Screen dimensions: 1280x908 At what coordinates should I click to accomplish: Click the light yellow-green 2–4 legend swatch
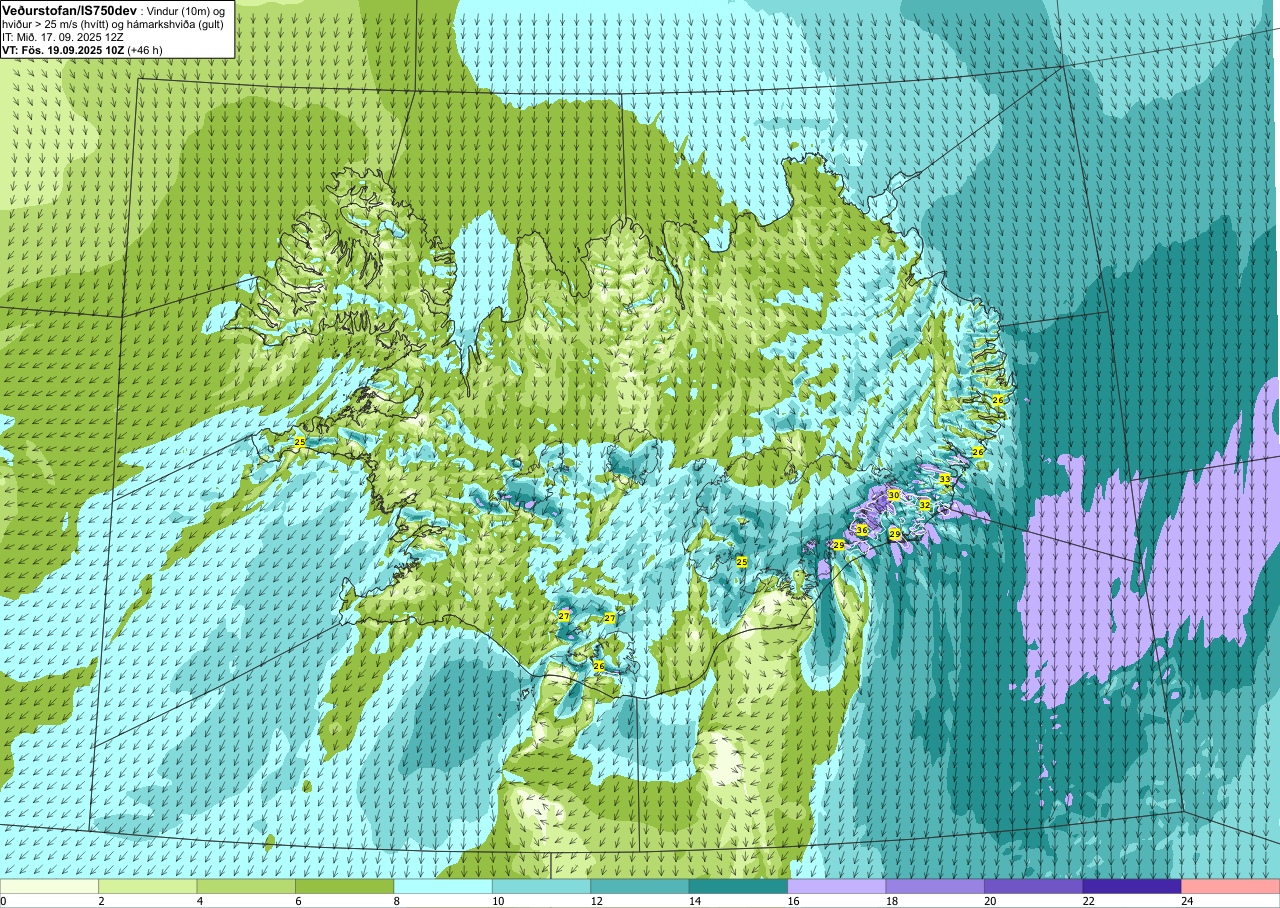click(147, 886)
